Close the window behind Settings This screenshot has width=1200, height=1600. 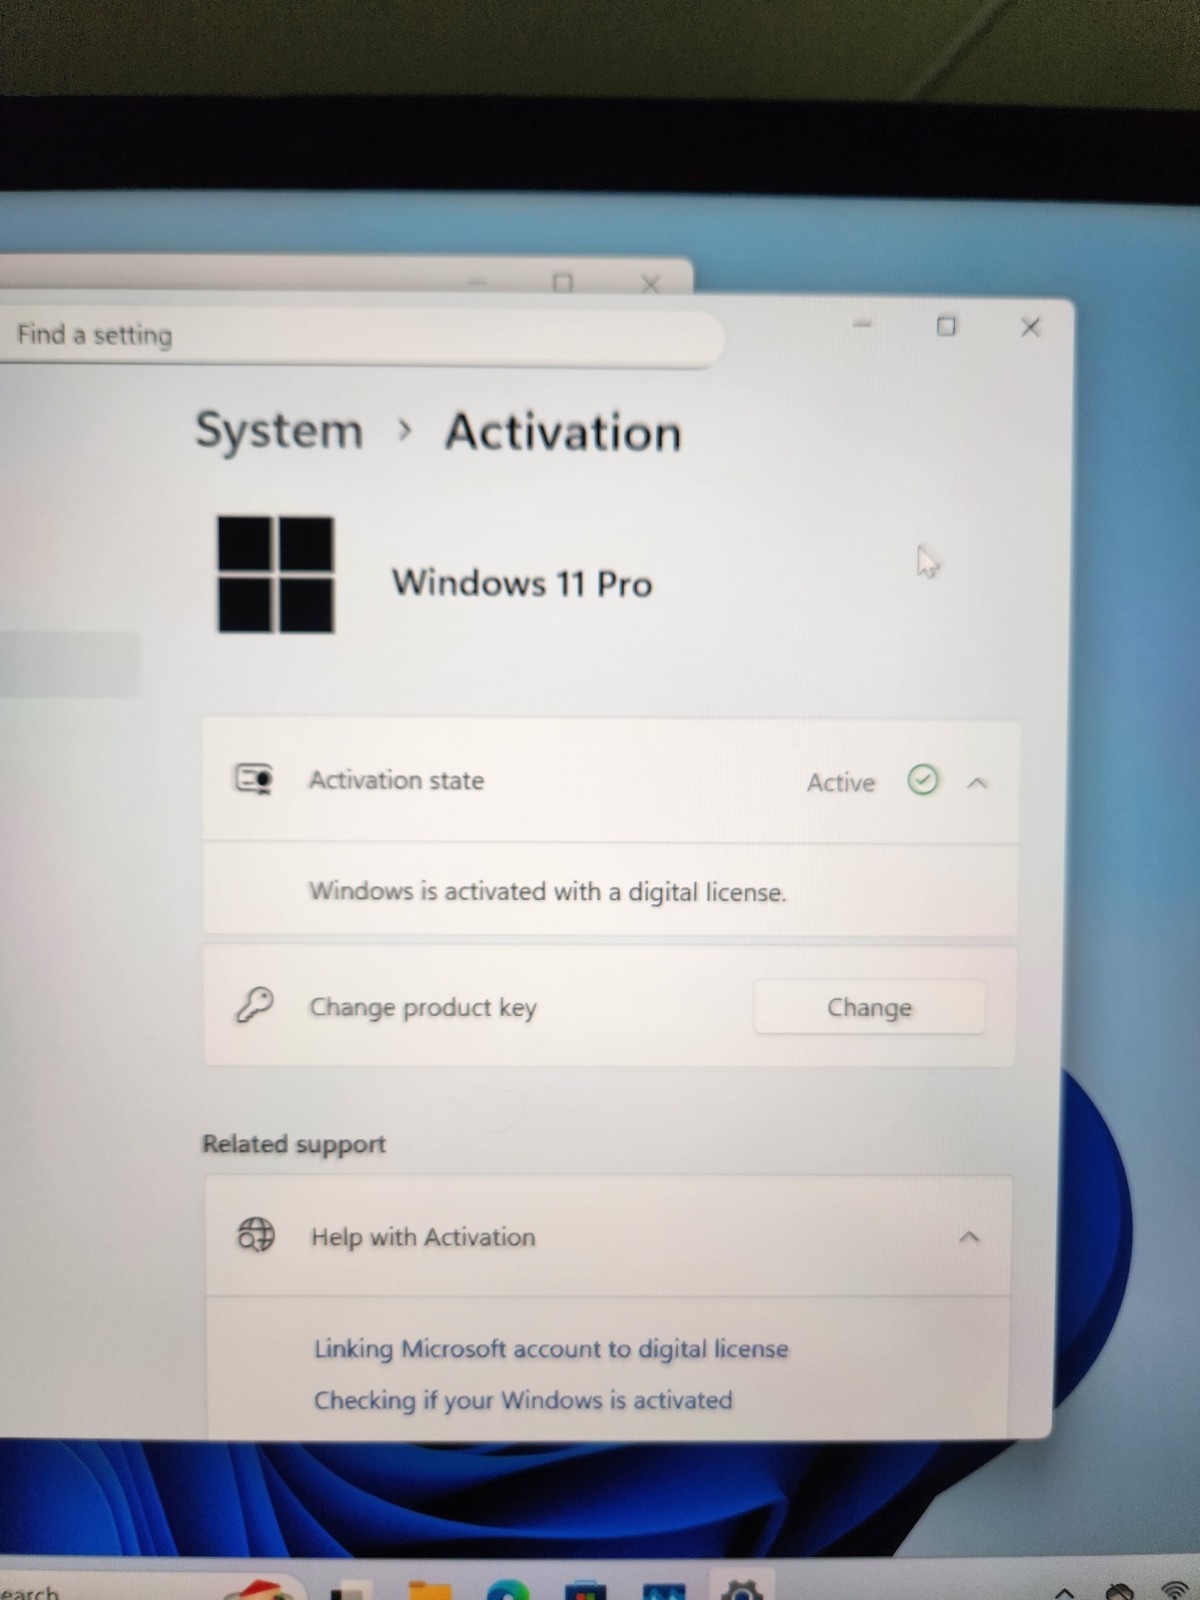[x=650, y=284]
